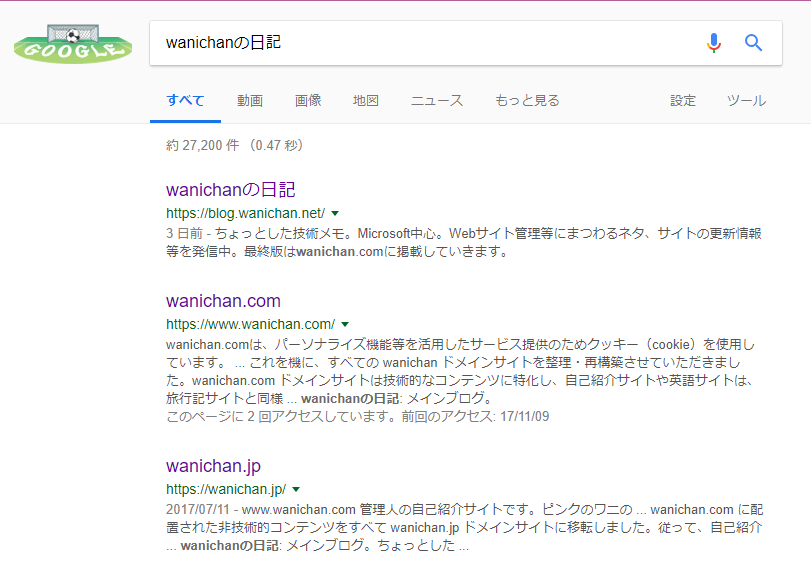
Task: Open the 地図 tab
Action: (x=366, y=100)
